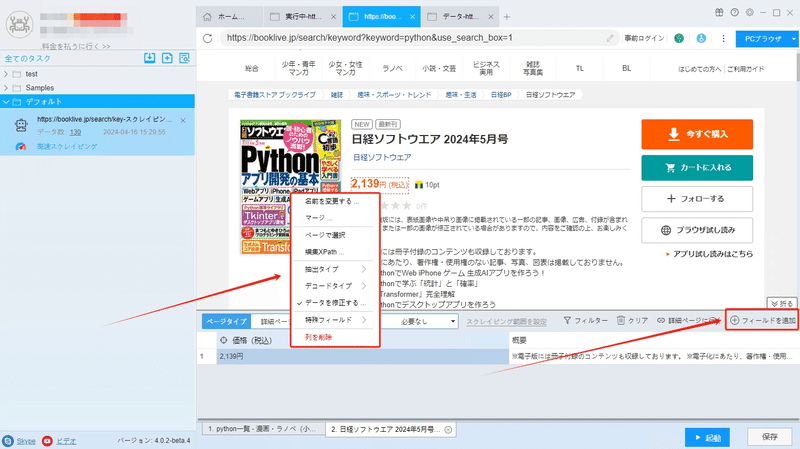Click the 保存 save button
Image resolution: width=800 pixels, height=449 pixels.
[769, 437]
